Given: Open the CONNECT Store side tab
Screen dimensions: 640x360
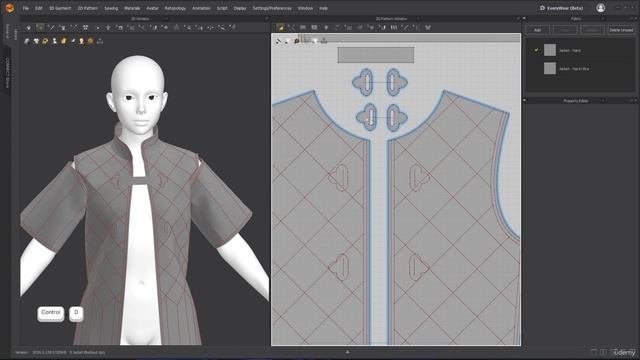Looking at the screenshot, I should pos(7,72).
